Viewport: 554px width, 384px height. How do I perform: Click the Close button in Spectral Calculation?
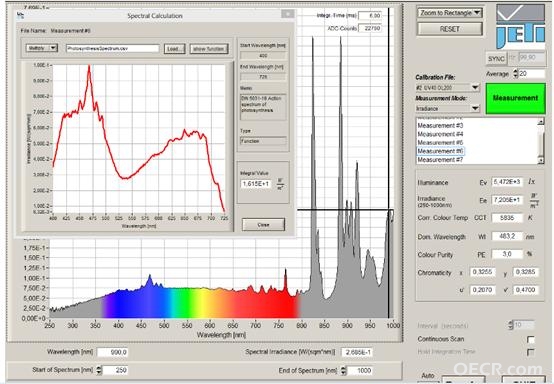263,225
